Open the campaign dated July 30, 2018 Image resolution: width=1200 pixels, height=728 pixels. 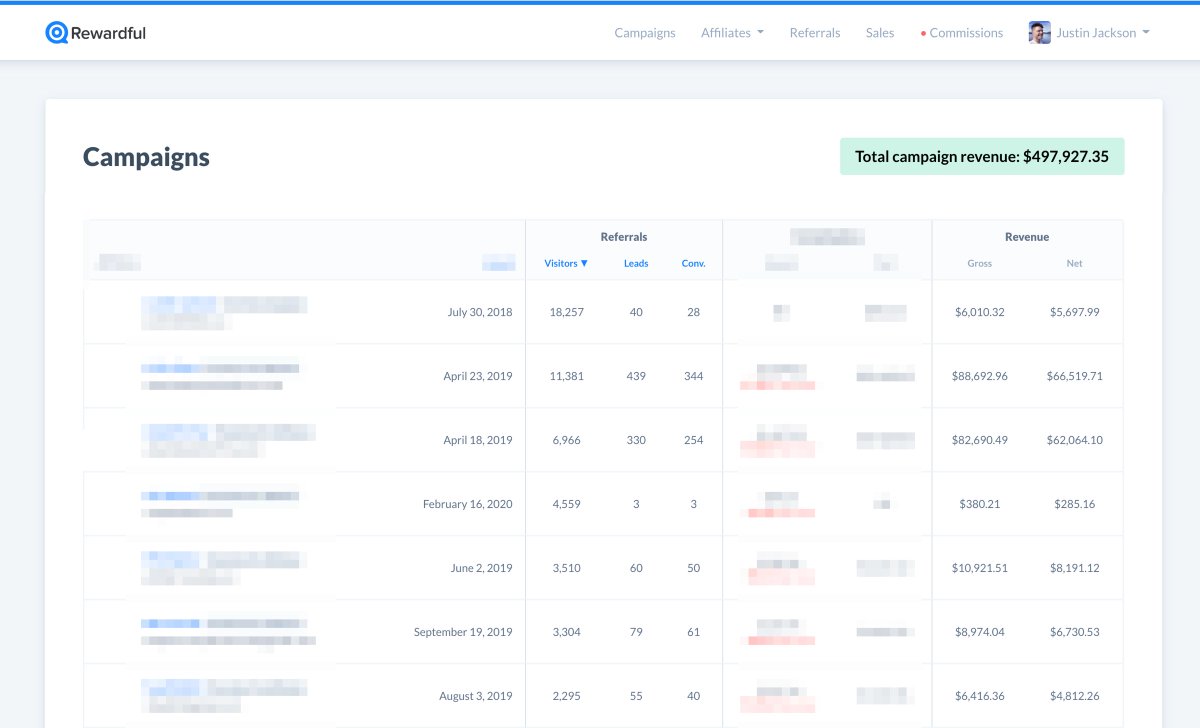(x=179, y=303)
